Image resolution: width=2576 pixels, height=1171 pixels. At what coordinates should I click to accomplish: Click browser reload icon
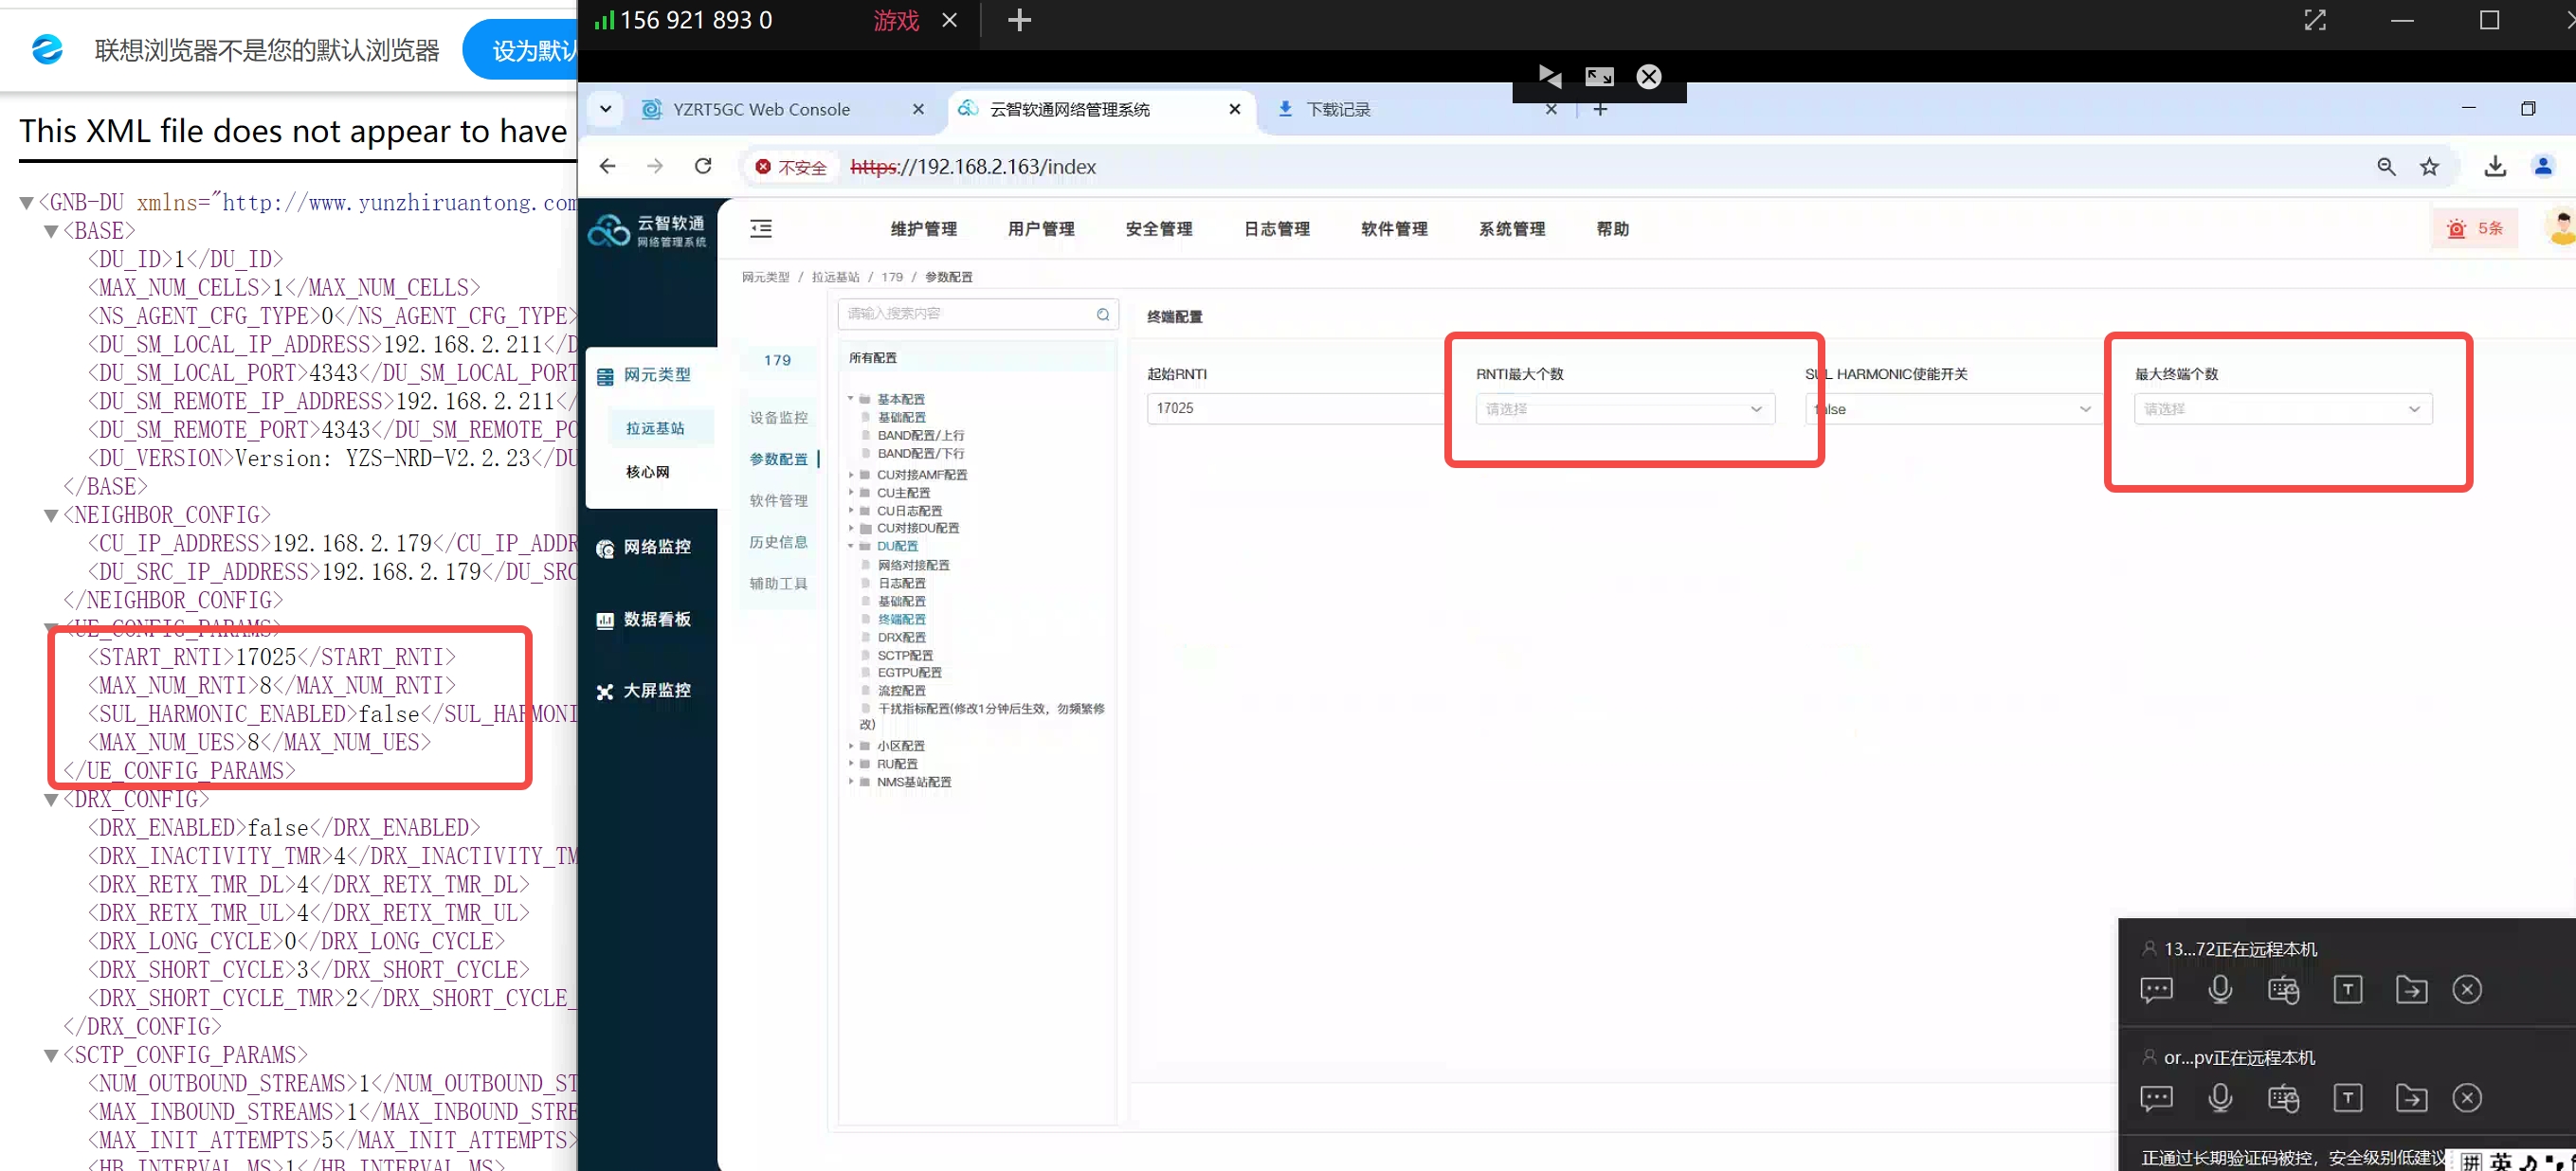[703, 166]
